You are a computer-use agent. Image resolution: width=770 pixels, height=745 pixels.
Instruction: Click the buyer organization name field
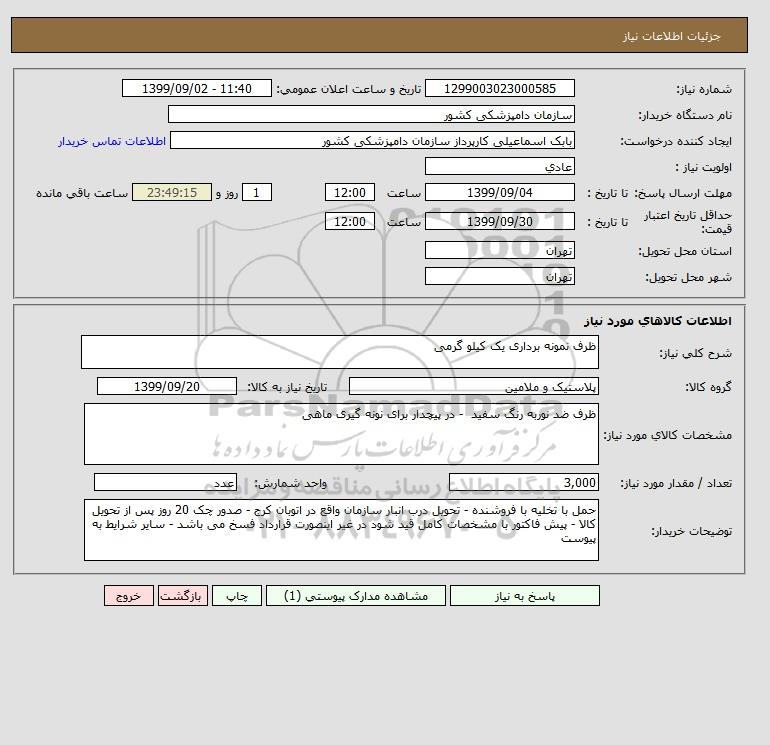click(x=371, y=114)
